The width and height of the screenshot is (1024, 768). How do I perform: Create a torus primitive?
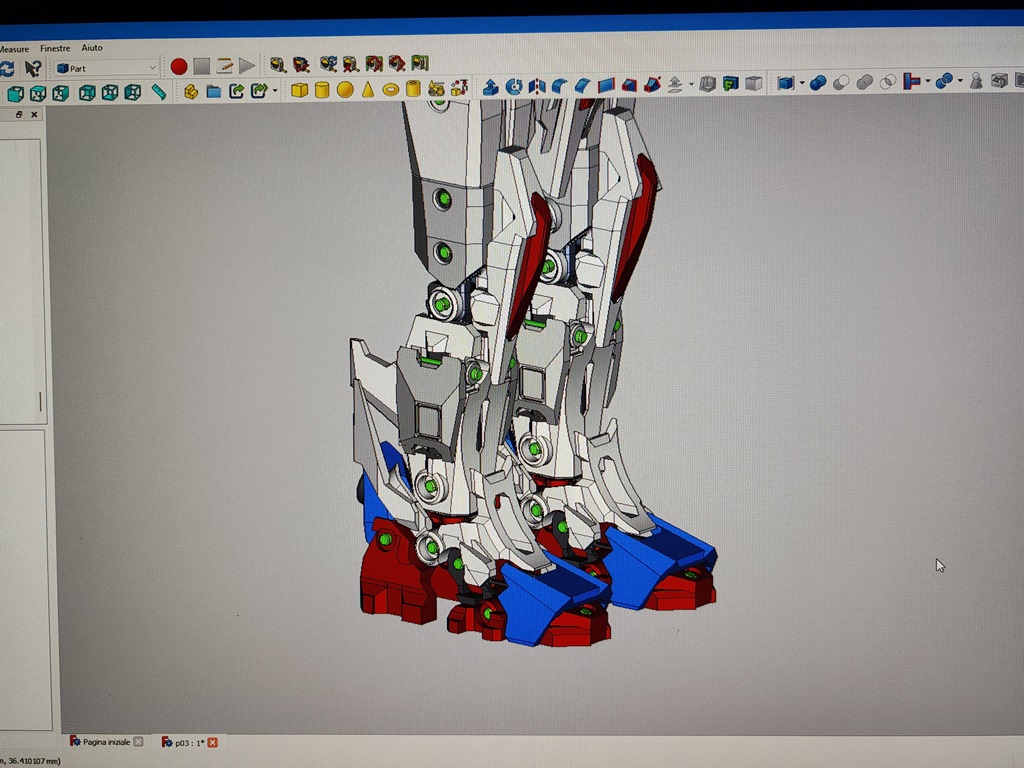(x=390, y=90)
